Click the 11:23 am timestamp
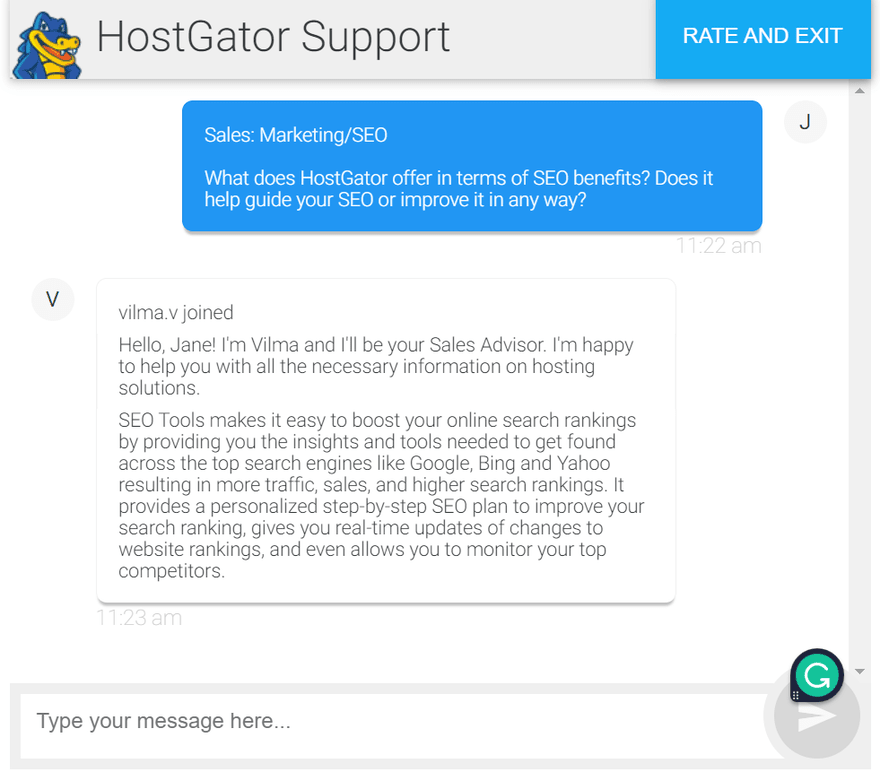This screenshot has height=772, width=880. 139,617
